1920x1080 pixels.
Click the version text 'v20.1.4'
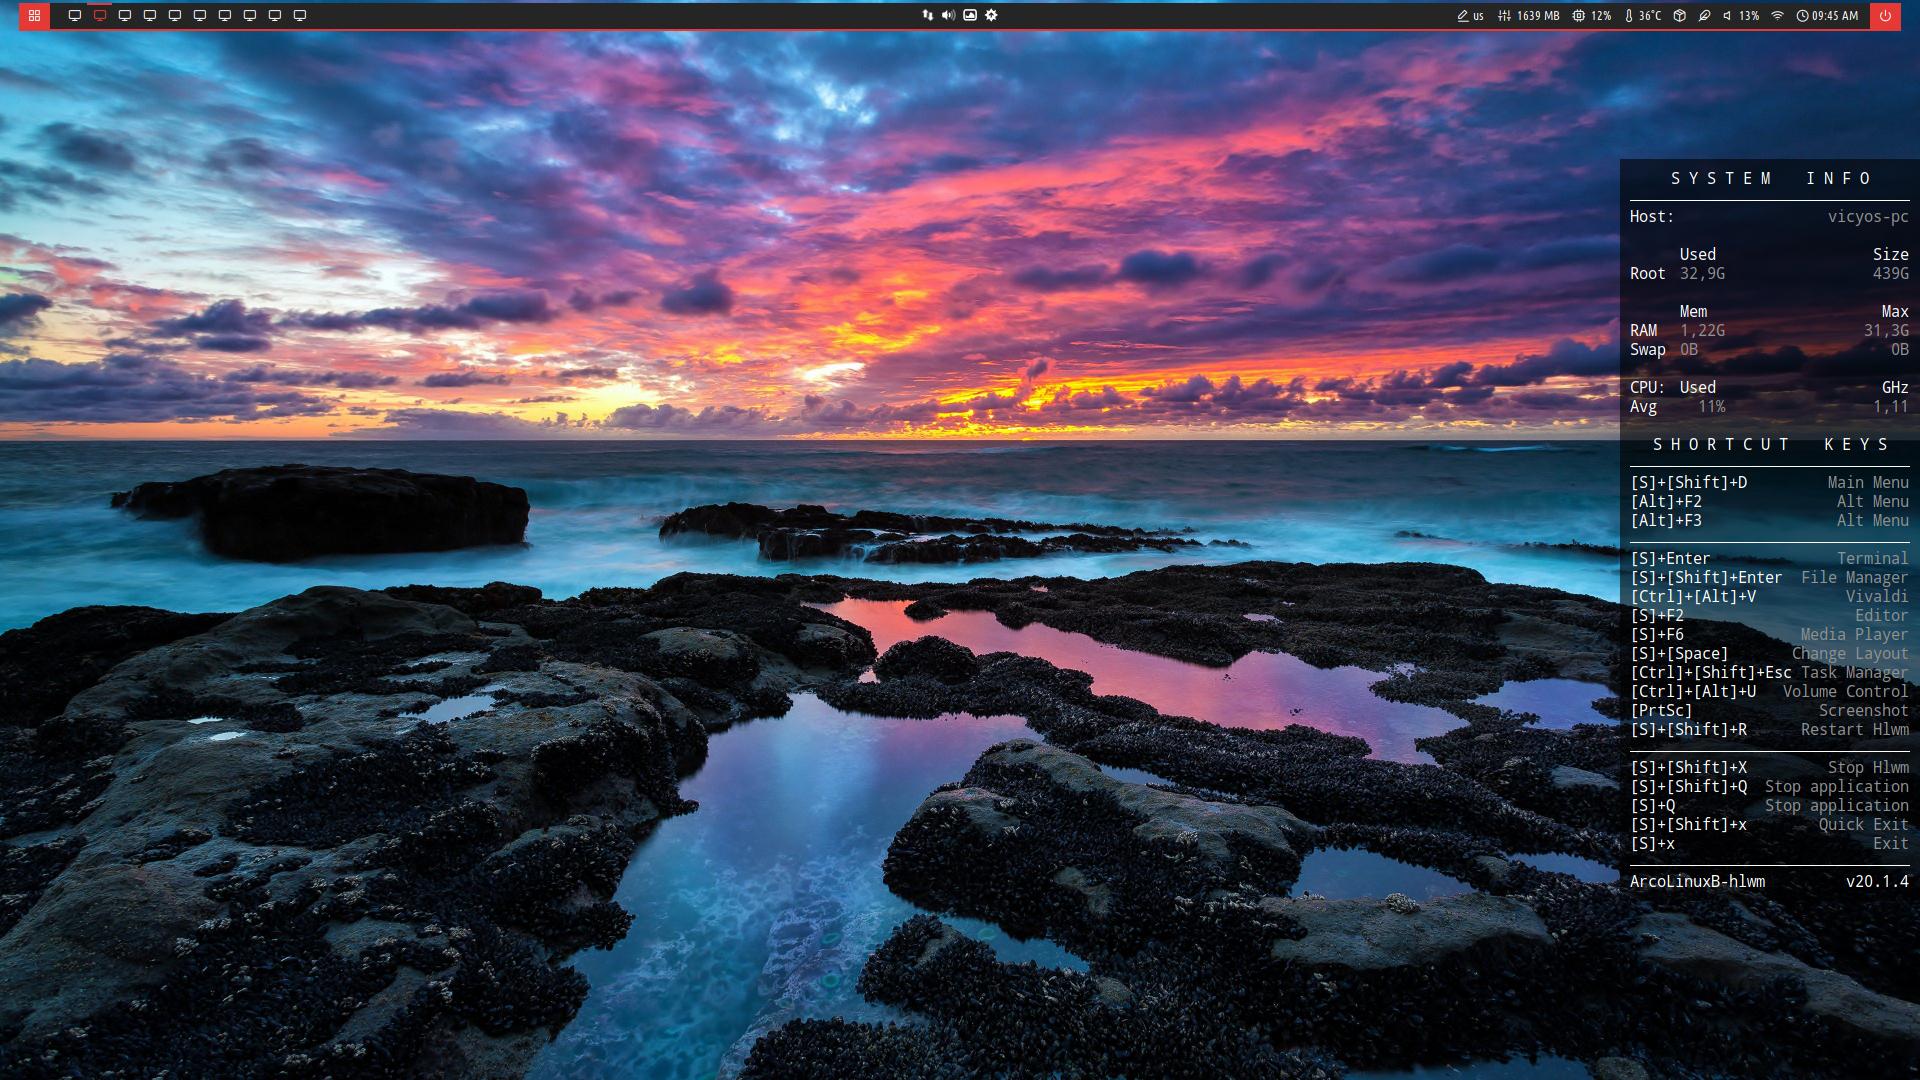[1877, 881]
